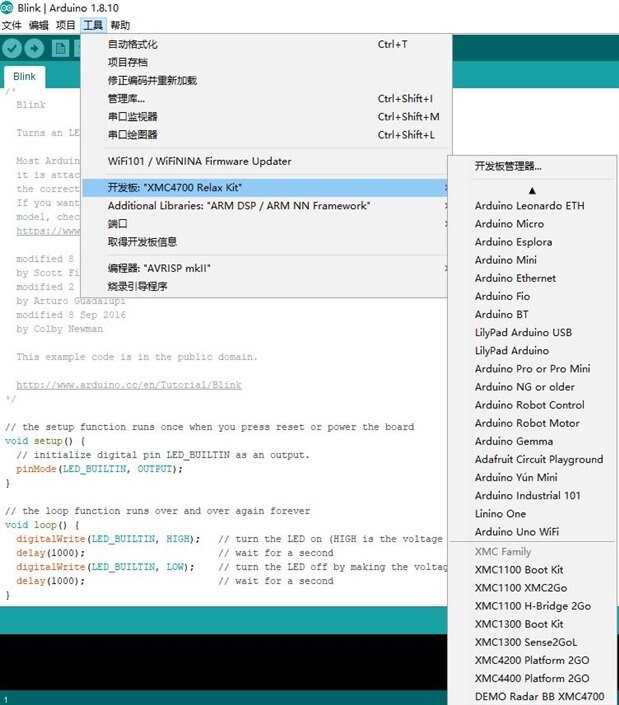The image size is (619, 705).
Task: Click the Verify checkmark toolbar icon
Action: click(x=11, y=49)
